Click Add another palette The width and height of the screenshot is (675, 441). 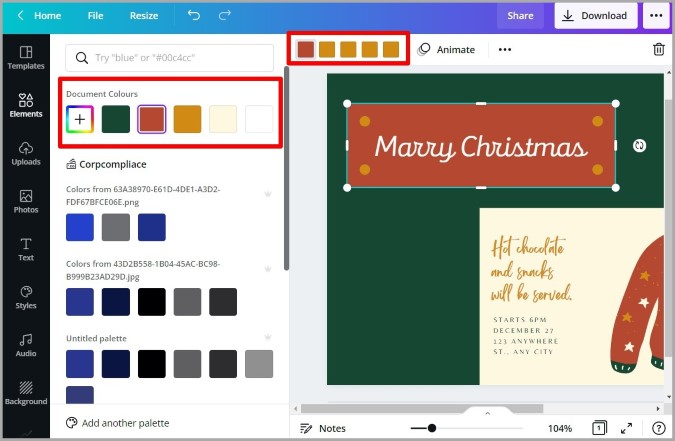tap(118, 423)
